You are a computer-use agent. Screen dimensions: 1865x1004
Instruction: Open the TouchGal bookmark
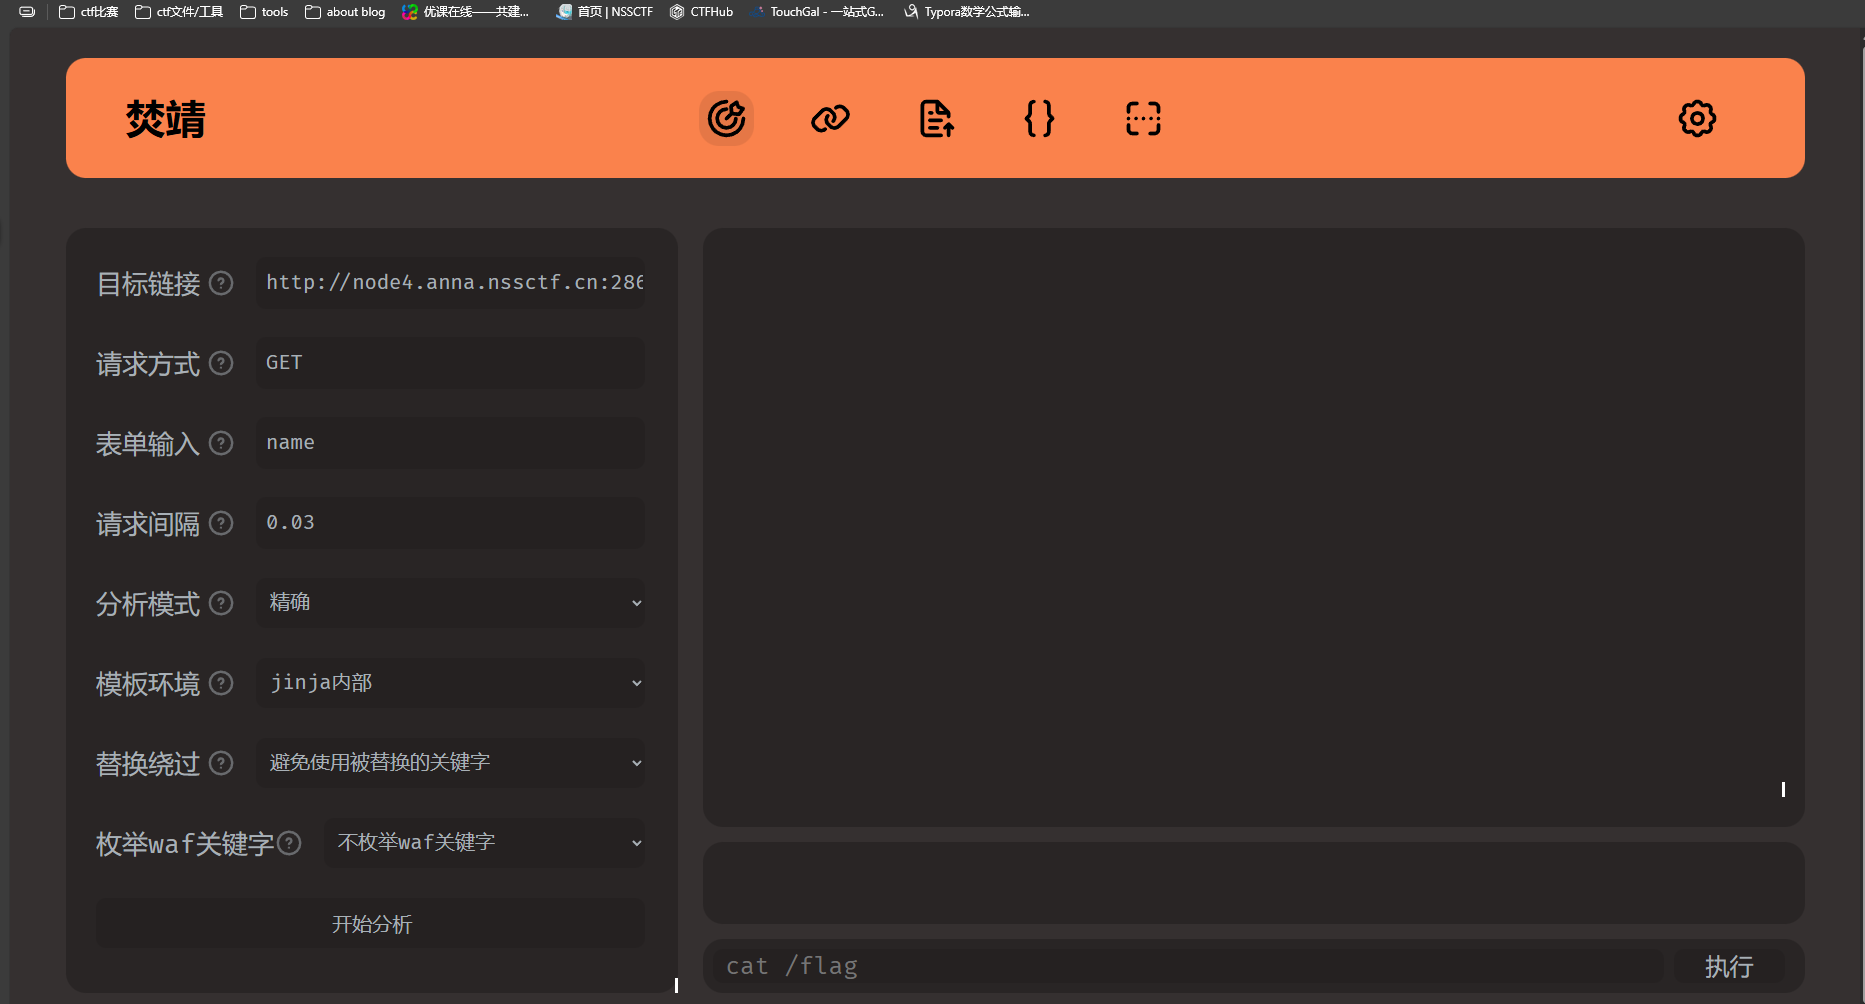(817, 12)
